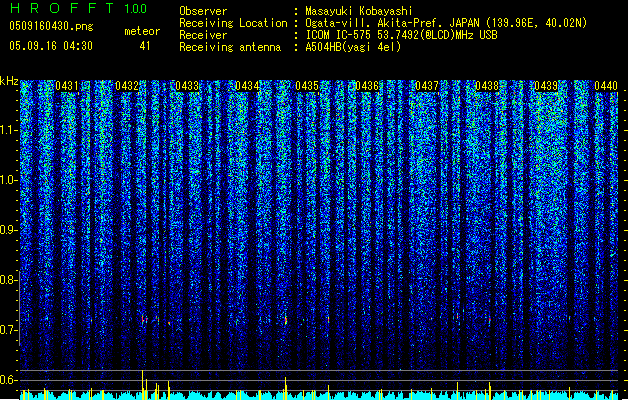The height and width of the screenshot is (400, 629).
Task: Click the 0.7 kHz axis tick label
Action: (9, 330)
